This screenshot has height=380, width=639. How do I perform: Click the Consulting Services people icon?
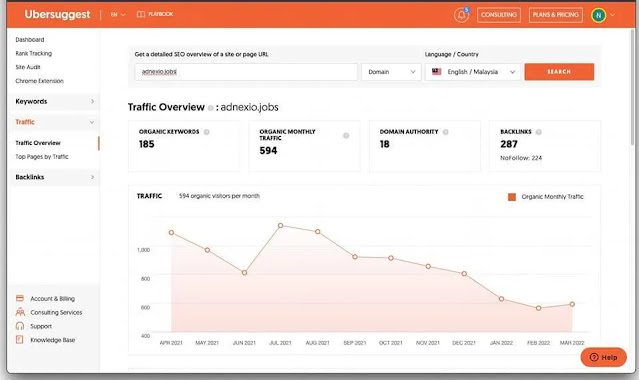pos(20,312)
